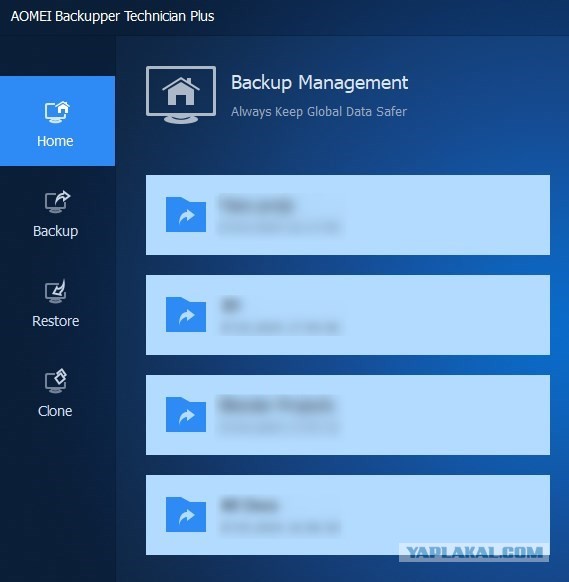The height and width of the screenshot is (582, 569).
Task: Click folder icon of first backup task
Action: tap(186, 215)
